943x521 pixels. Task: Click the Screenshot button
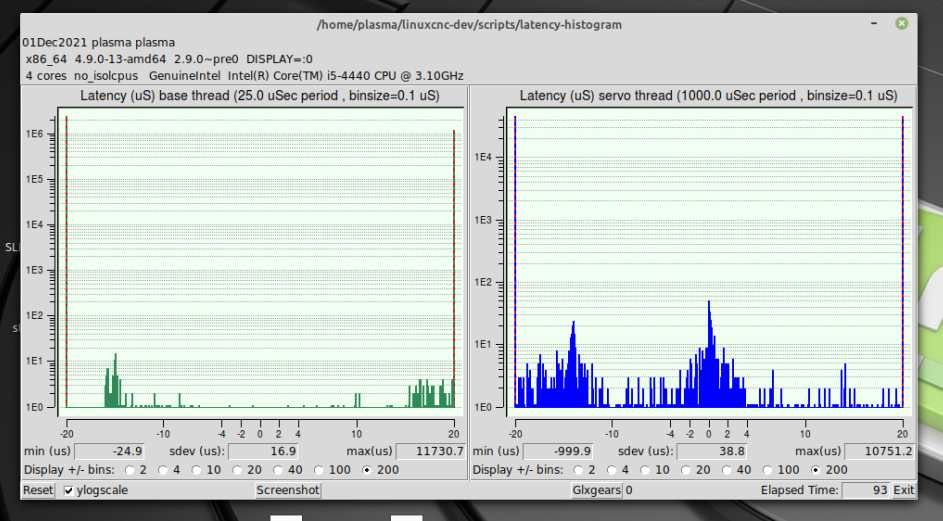coord(287,490)
